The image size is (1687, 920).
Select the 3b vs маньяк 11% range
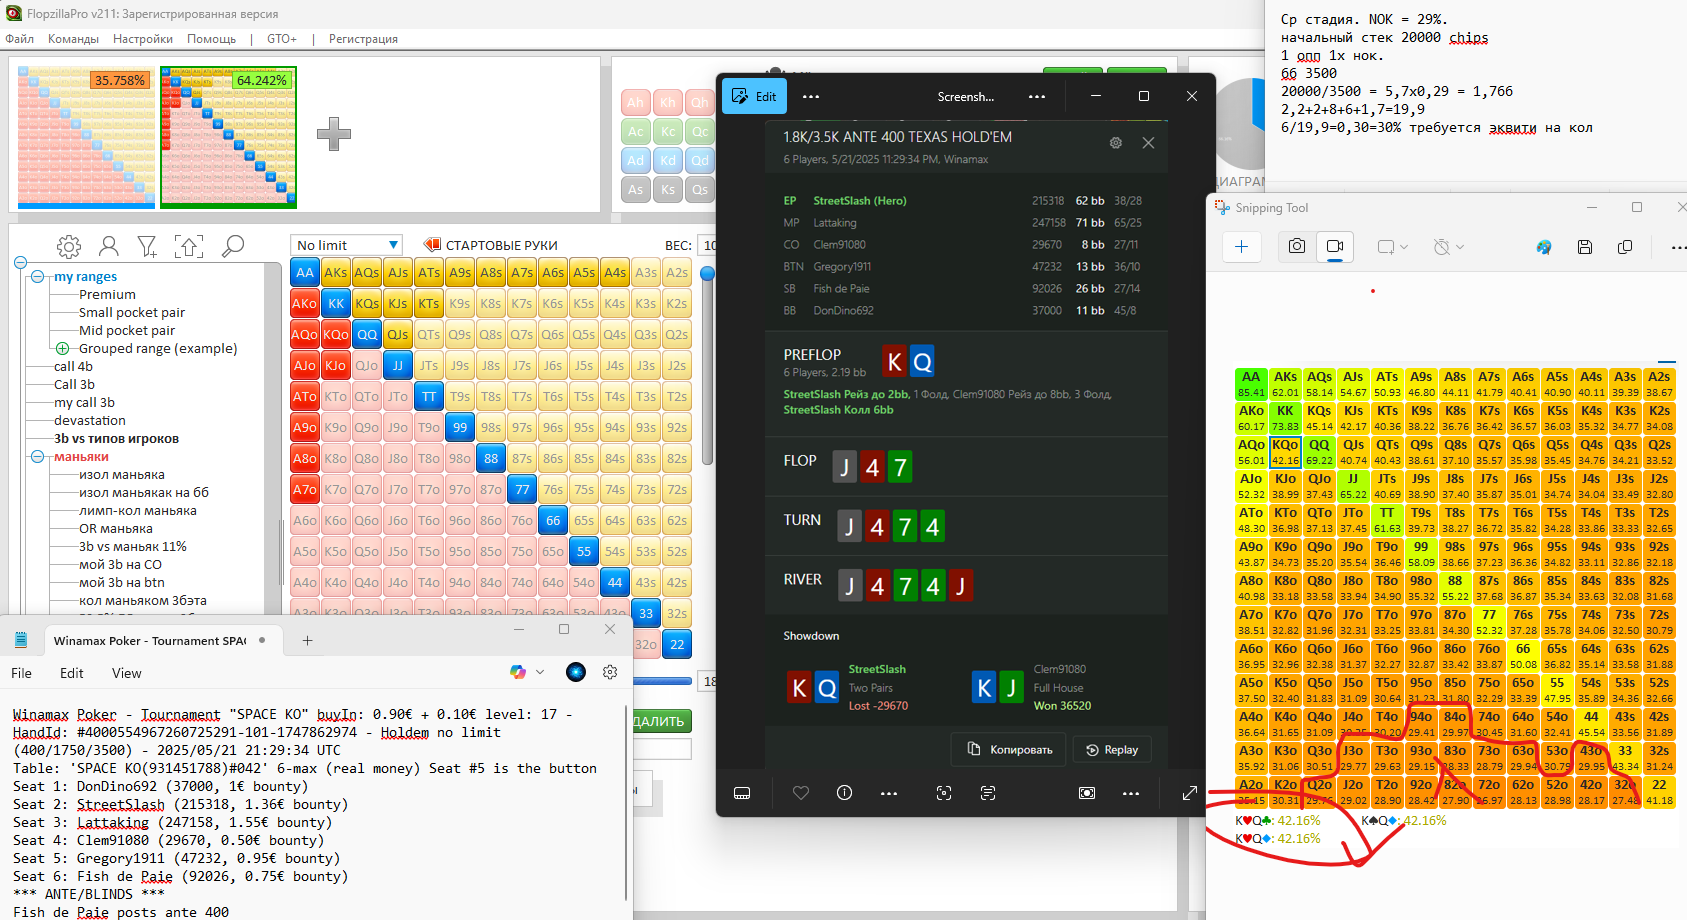tap(133, 547)
